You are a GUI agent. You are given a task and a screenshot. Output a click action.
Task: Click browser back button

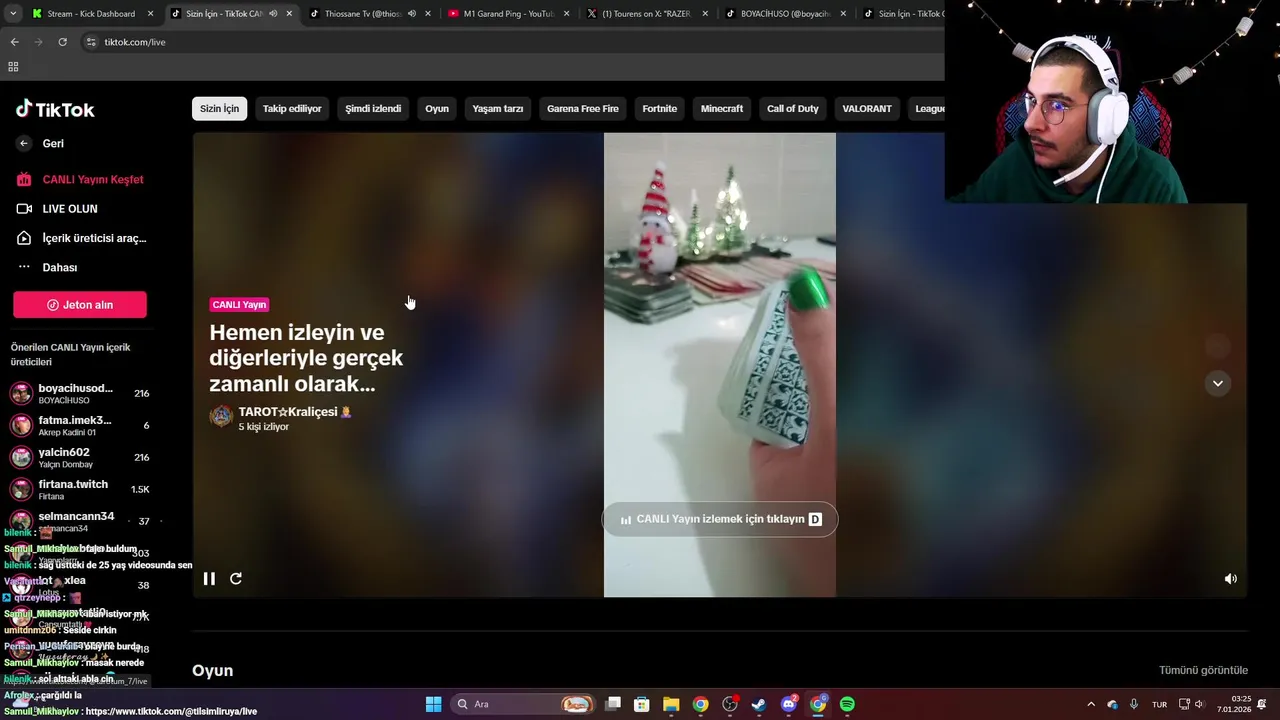pos(14,42)
